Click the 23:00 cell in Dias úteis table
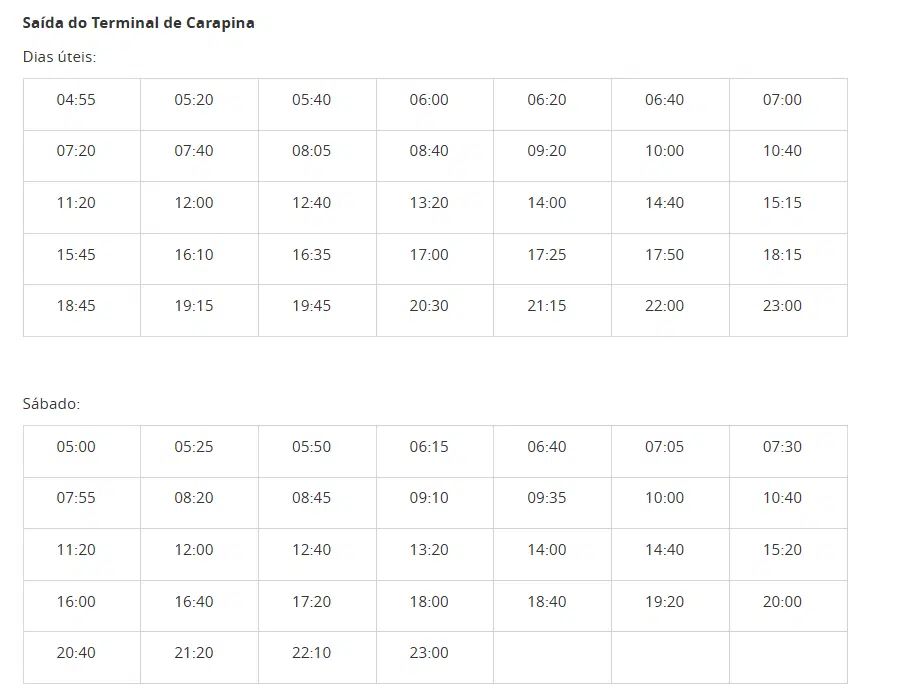907x697 pixels. click(x=782, y=306)
